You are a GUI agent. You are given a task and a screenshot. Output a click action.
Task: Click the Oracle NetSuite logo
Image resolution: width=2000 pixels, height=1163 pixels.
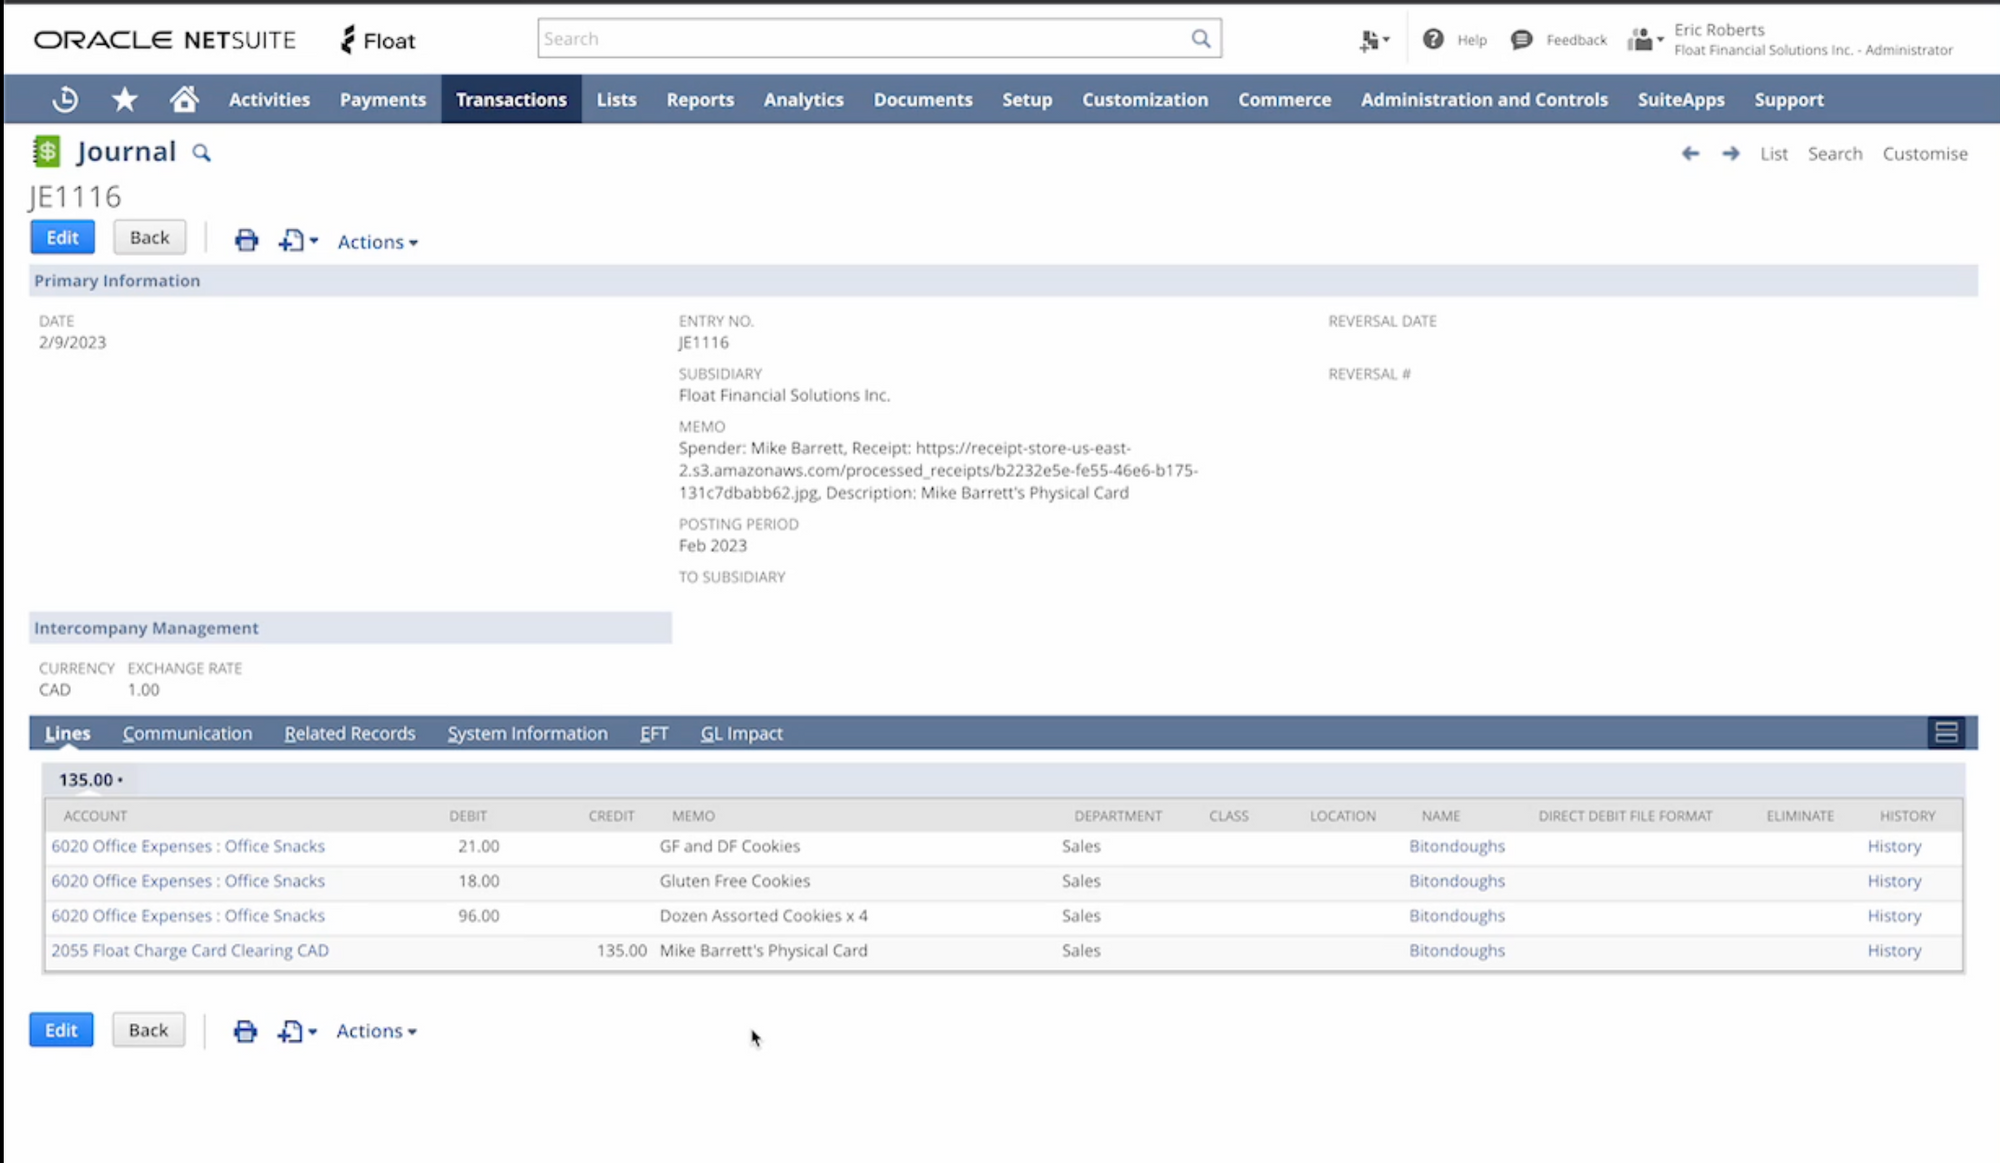pos(165,40)
